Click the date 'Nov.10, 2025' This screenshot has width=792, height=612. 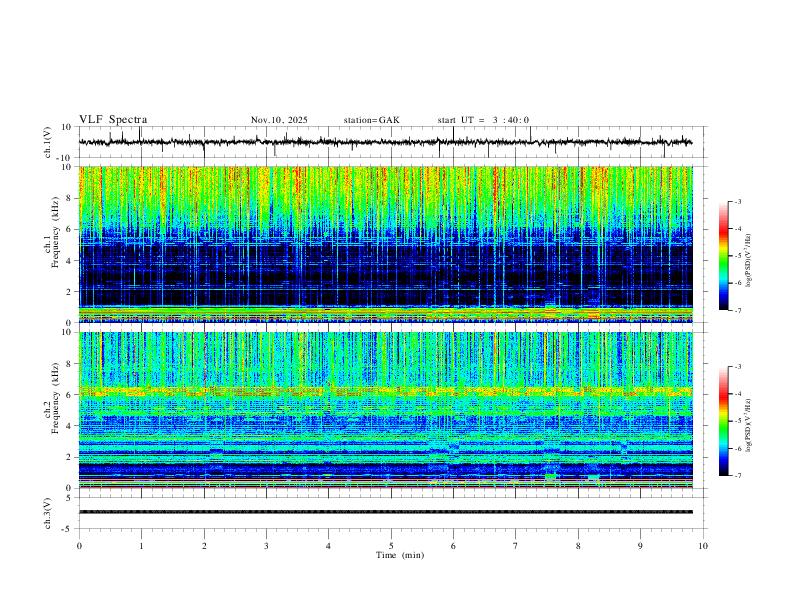(279, 120)
